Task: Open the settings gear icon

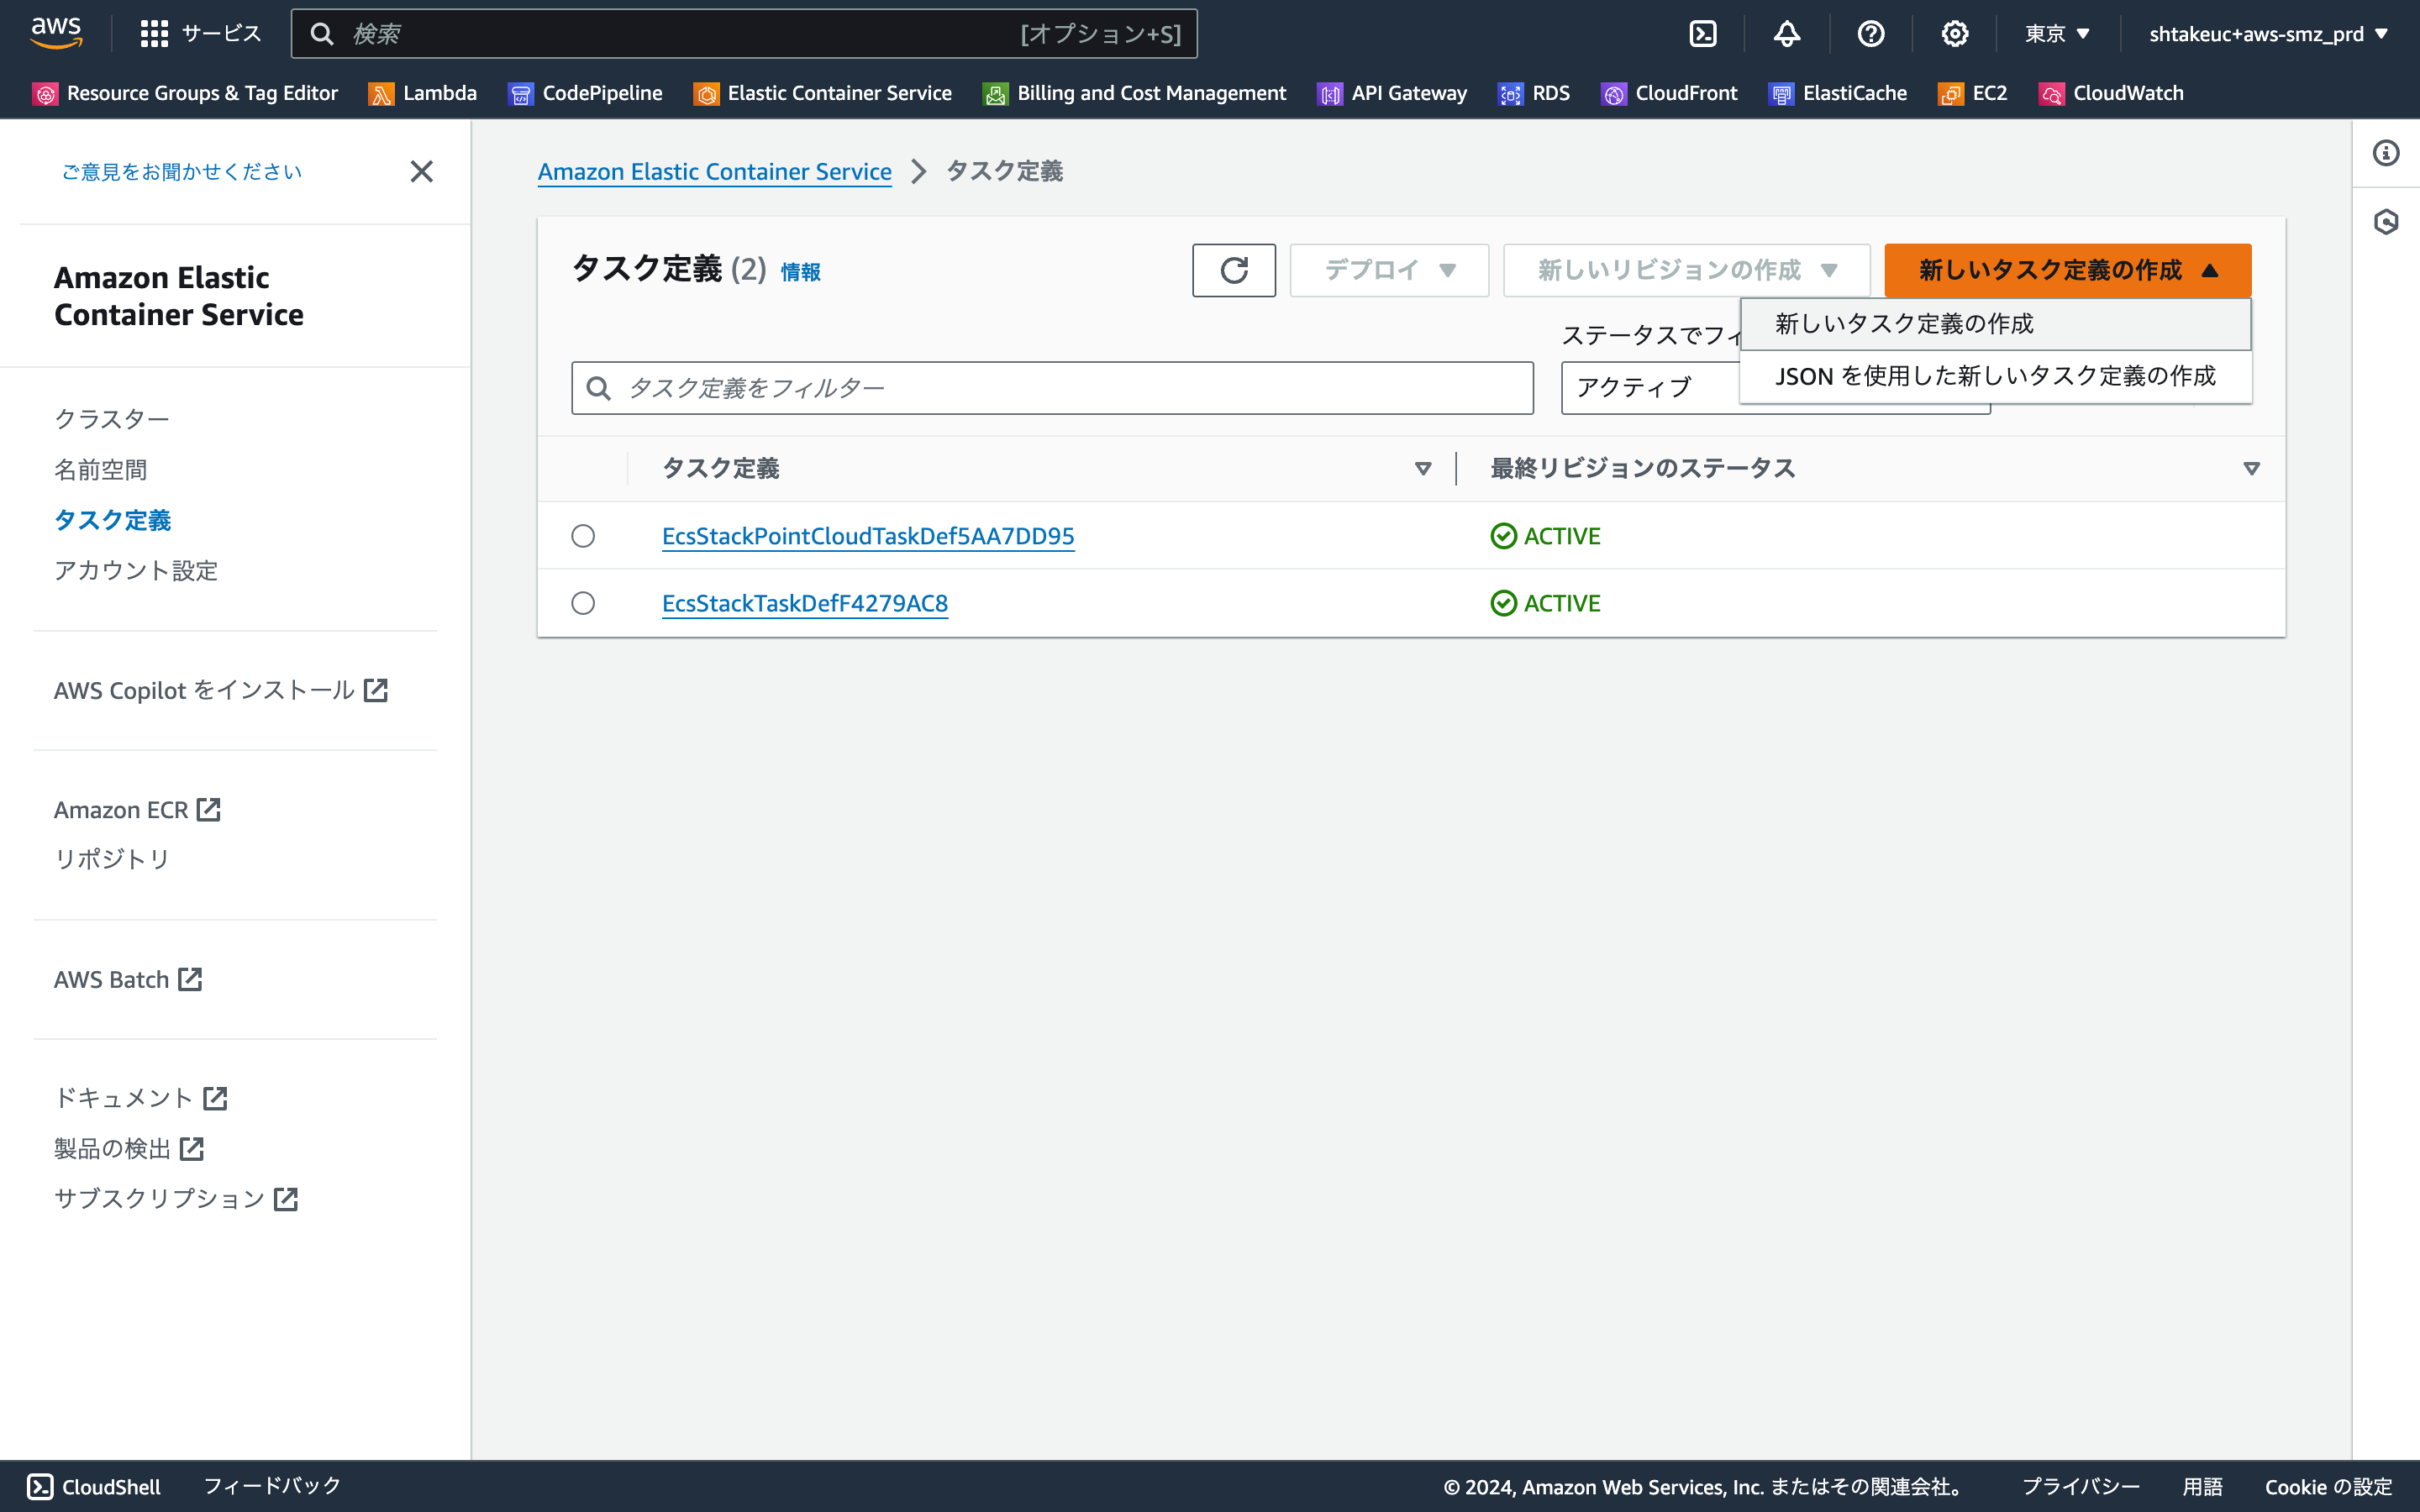Action: tap(1955, 34)
